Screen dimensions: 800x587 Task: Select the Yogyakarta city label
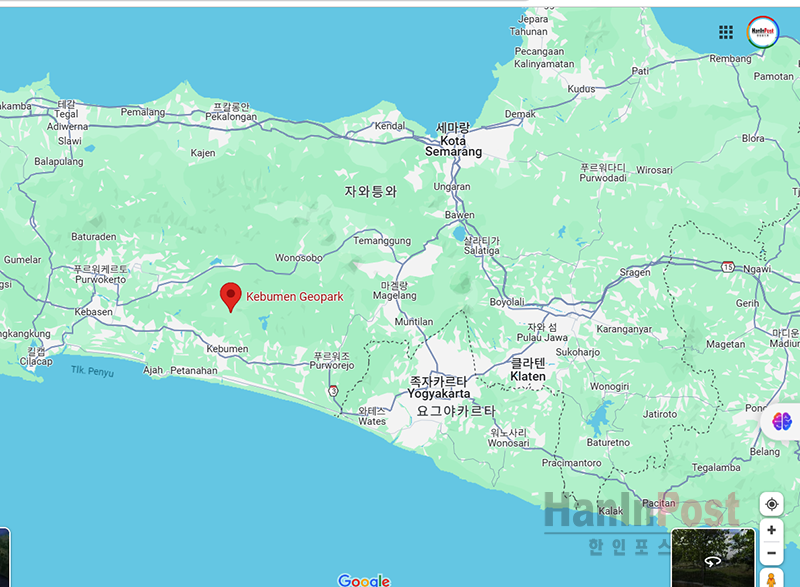[x=439, y=394]
